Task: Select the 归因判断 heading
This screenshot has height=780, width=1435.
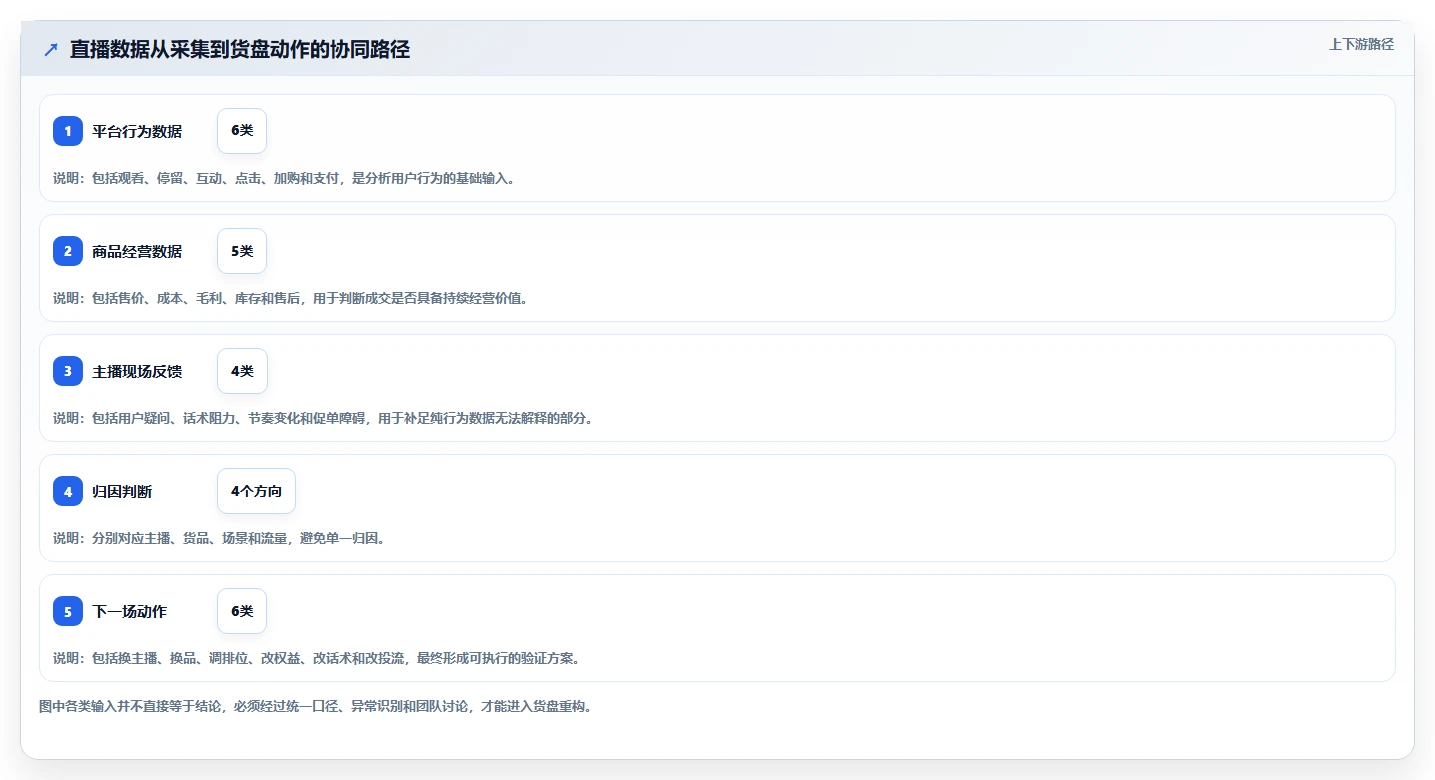Action: [122, 491]
